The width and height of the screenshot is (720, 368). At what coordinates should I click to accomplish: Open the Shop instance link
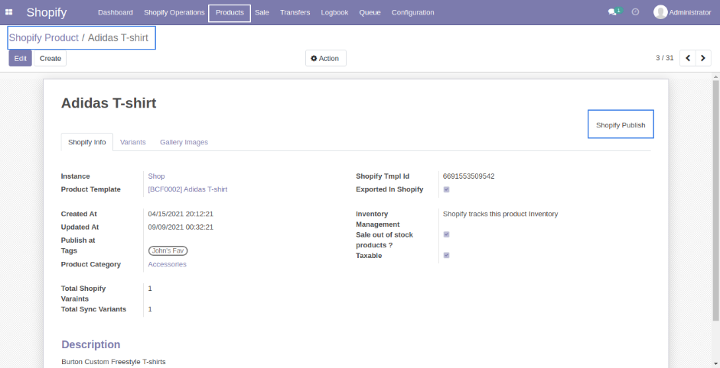point(156,176)
